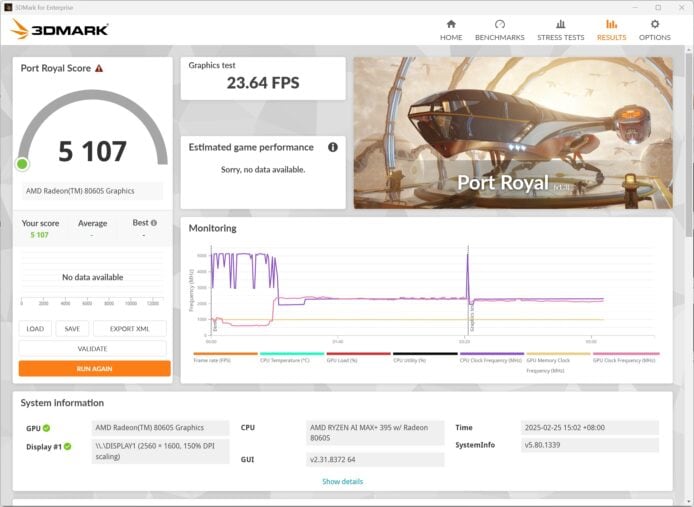The width and height of the screenshot is (694, 507).
Task: Toggle the CPU Utility (%) legend swatch
Action: (425, 354)
